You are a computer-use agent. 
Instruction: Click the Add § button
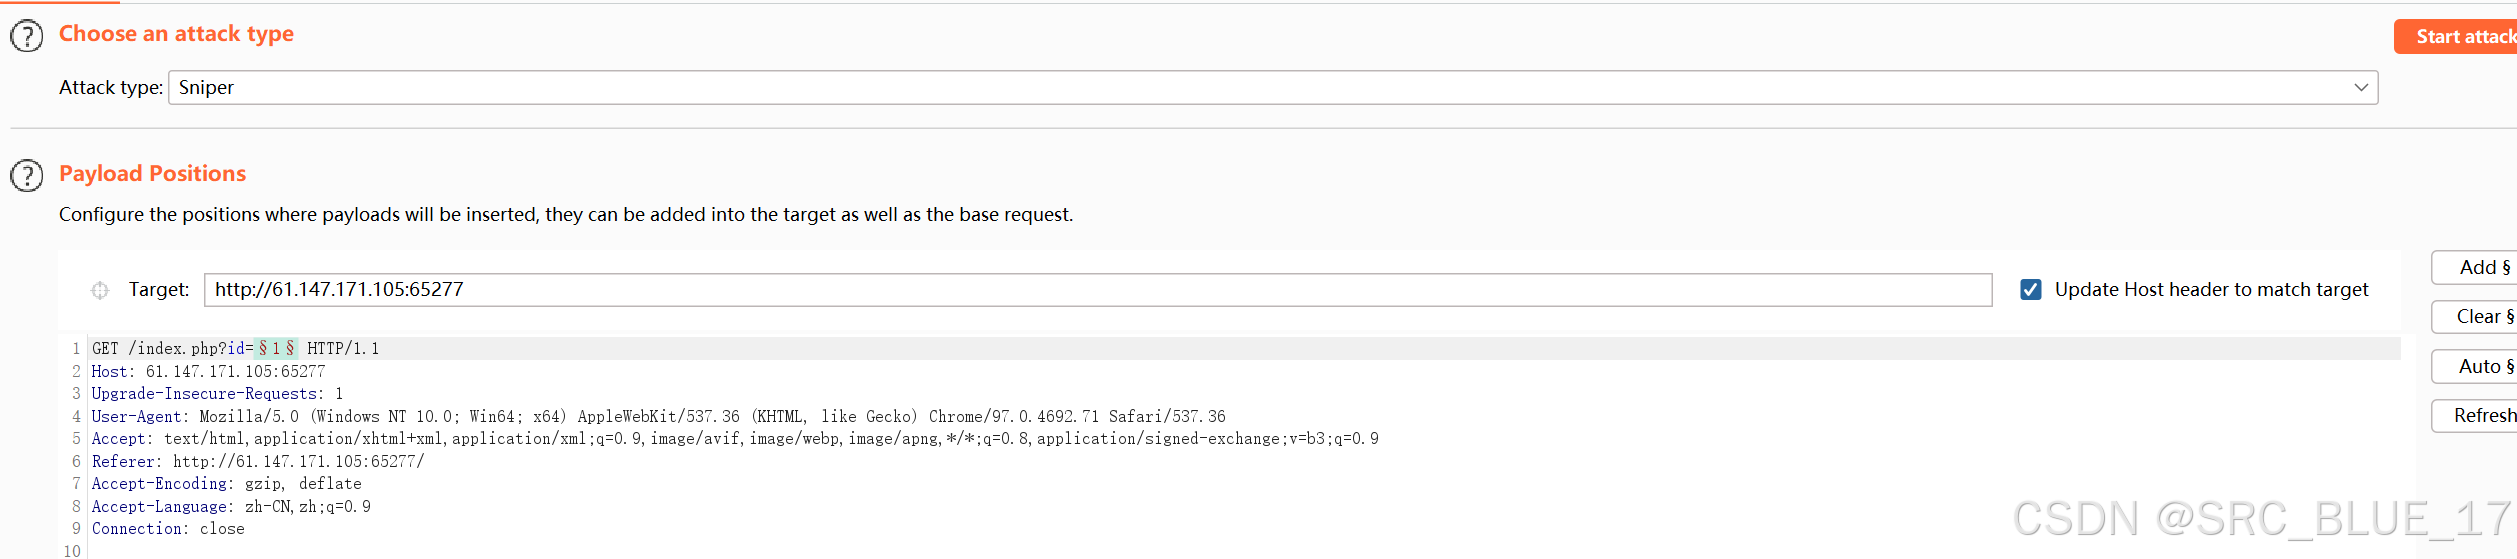pyautogui.click(x=2476, y=268)
